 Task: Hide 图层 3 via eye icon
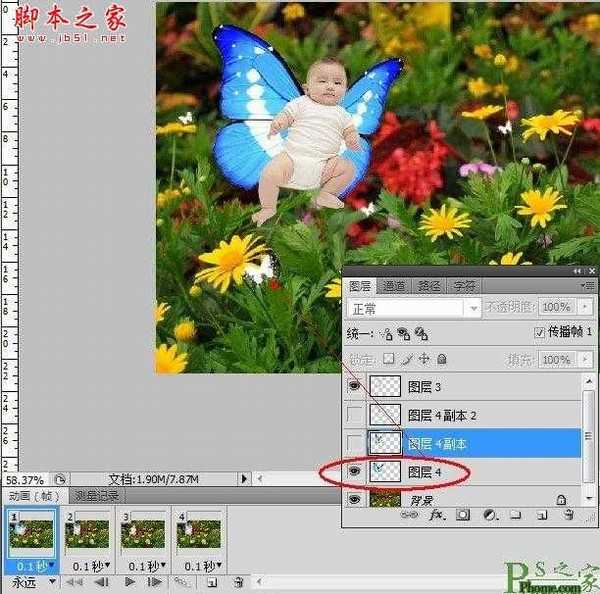point(354,386)
